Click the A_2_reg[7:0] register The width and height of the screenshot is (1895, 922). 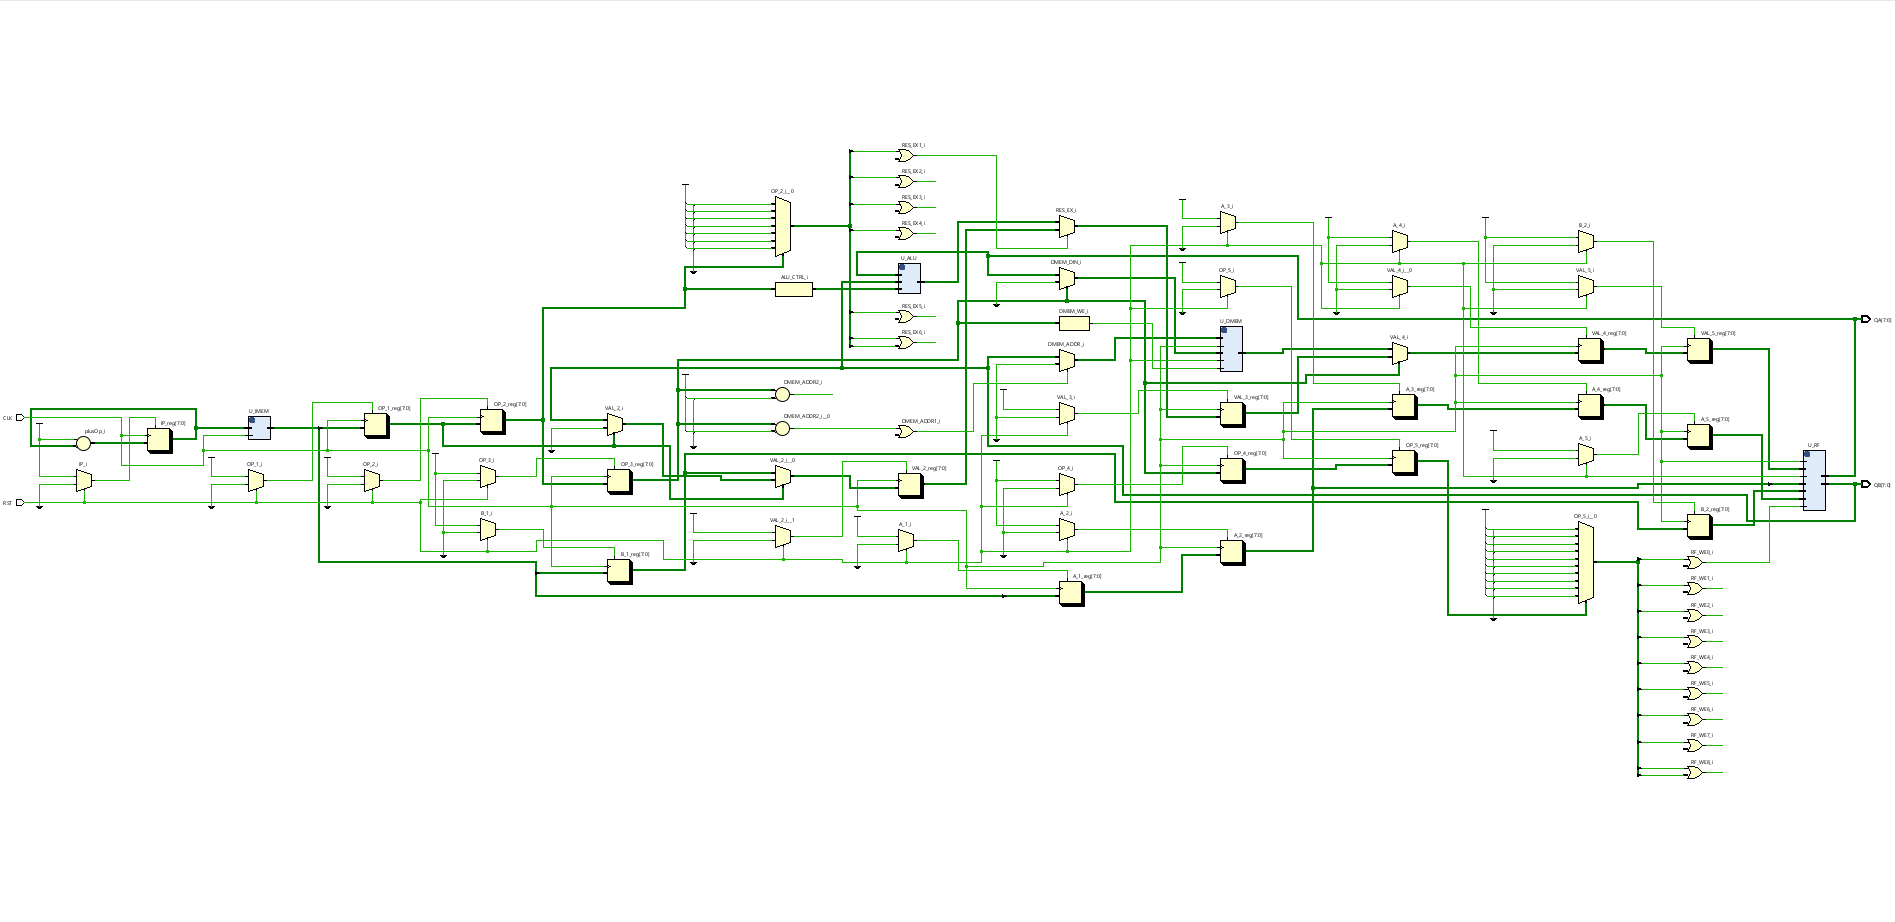click(x=1232, y=552)
